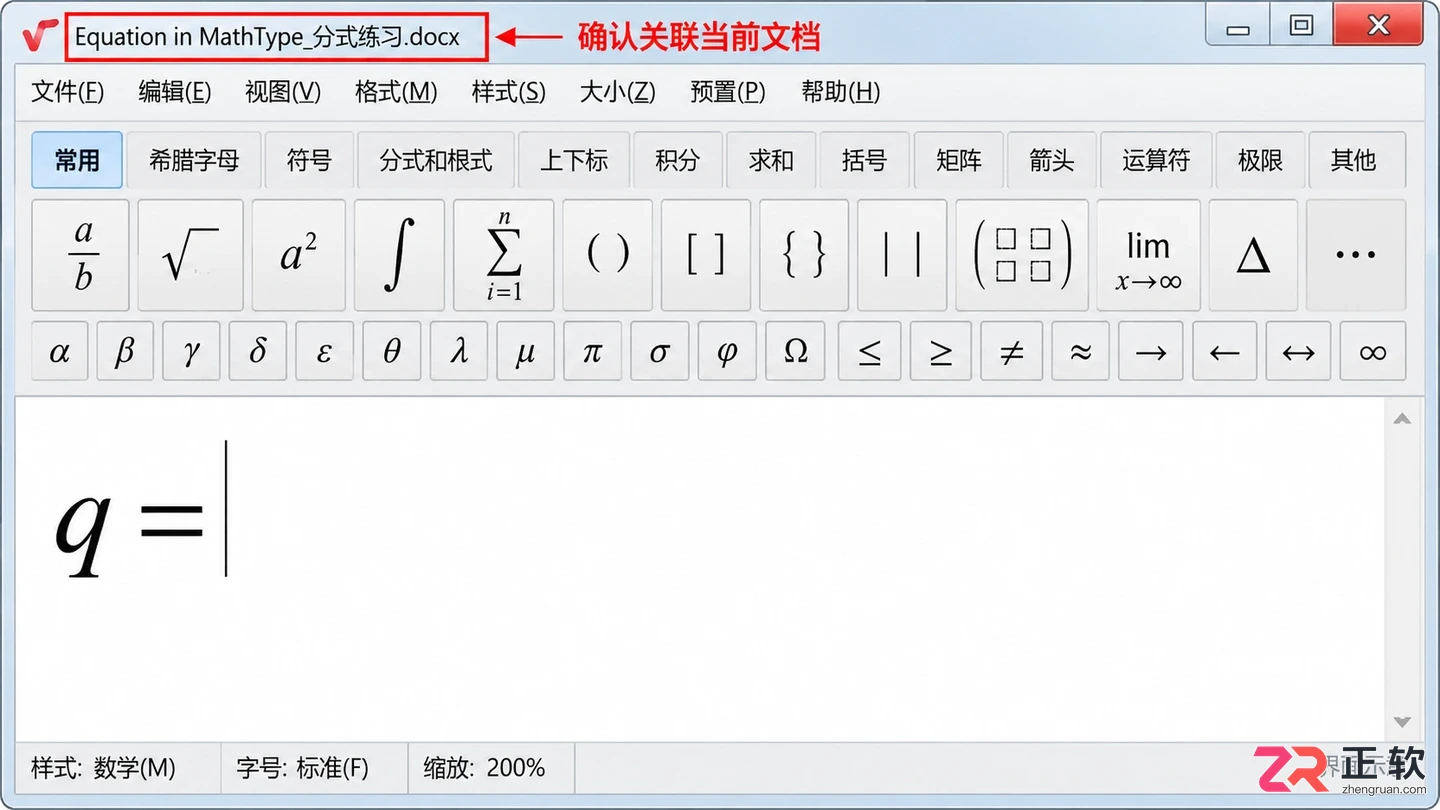Insert the double-headed arrow symbol

[x=1298, y=351]
